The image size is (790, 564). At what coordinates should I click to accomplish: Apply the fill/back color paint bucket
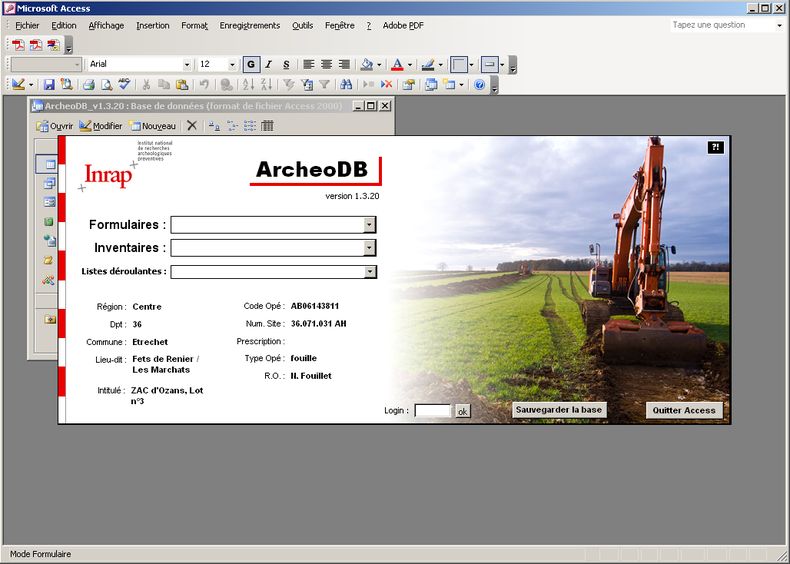tap(366, 65)
